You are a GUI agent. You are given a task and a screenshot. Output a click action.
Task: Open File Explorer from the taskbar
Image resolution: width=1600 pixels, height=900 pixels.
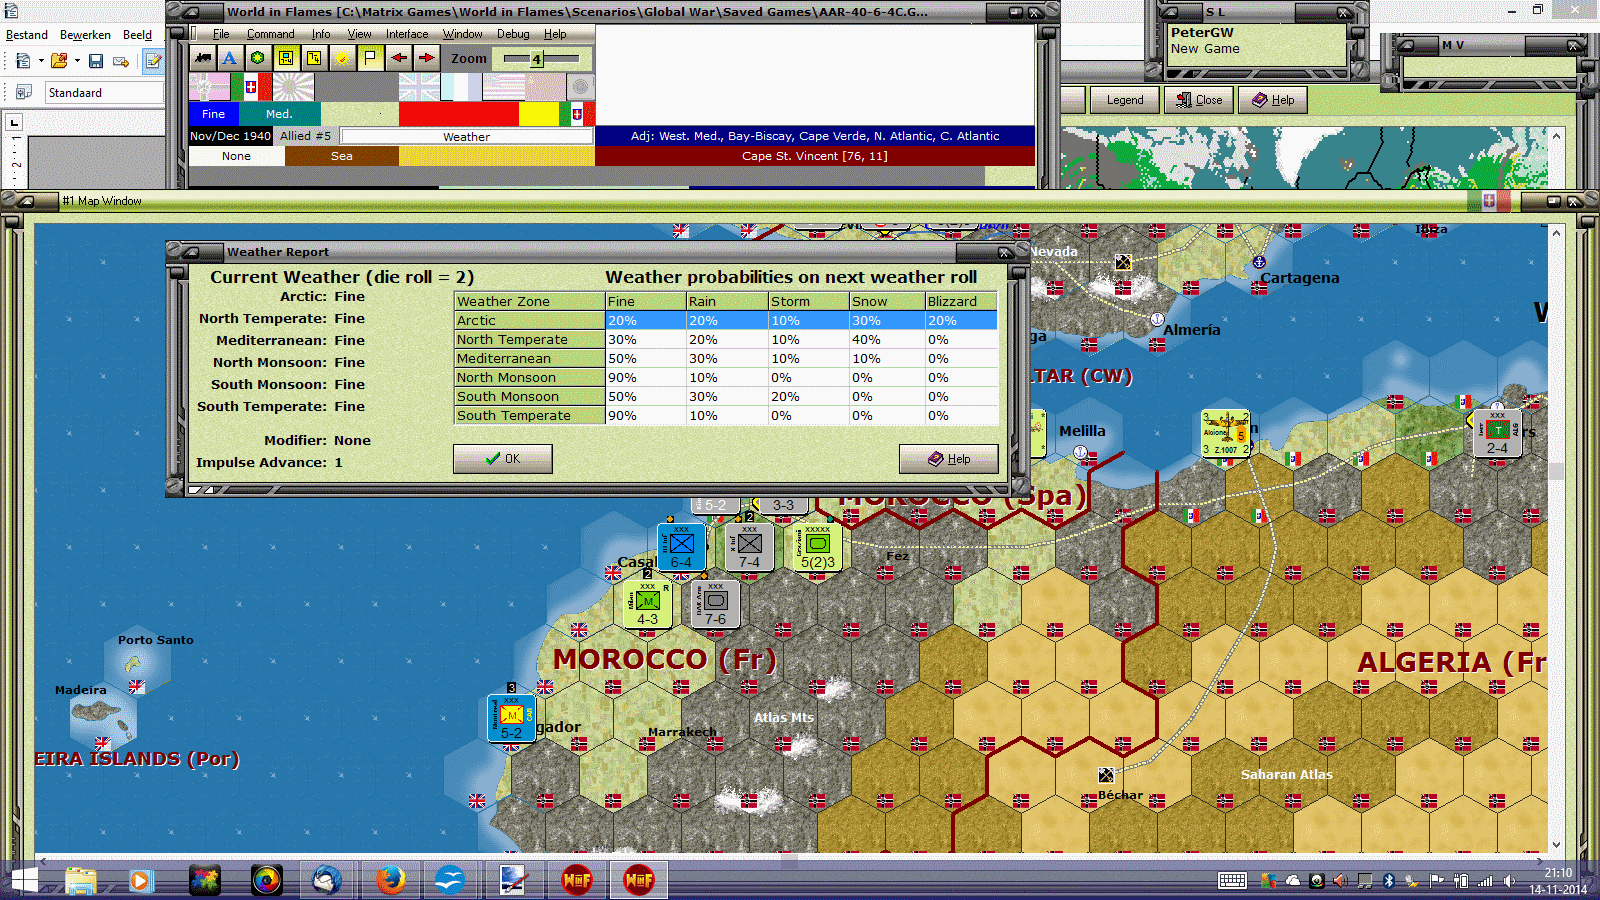pos(80,880)
